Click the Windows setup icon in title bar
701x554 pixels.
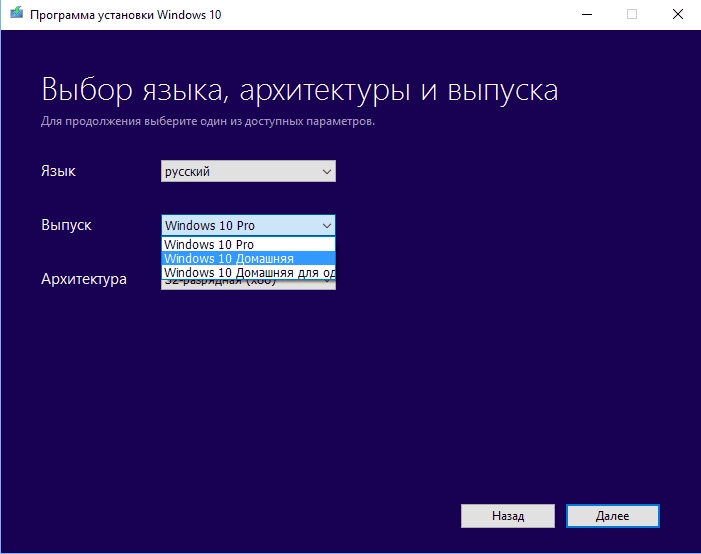[16, 13]
